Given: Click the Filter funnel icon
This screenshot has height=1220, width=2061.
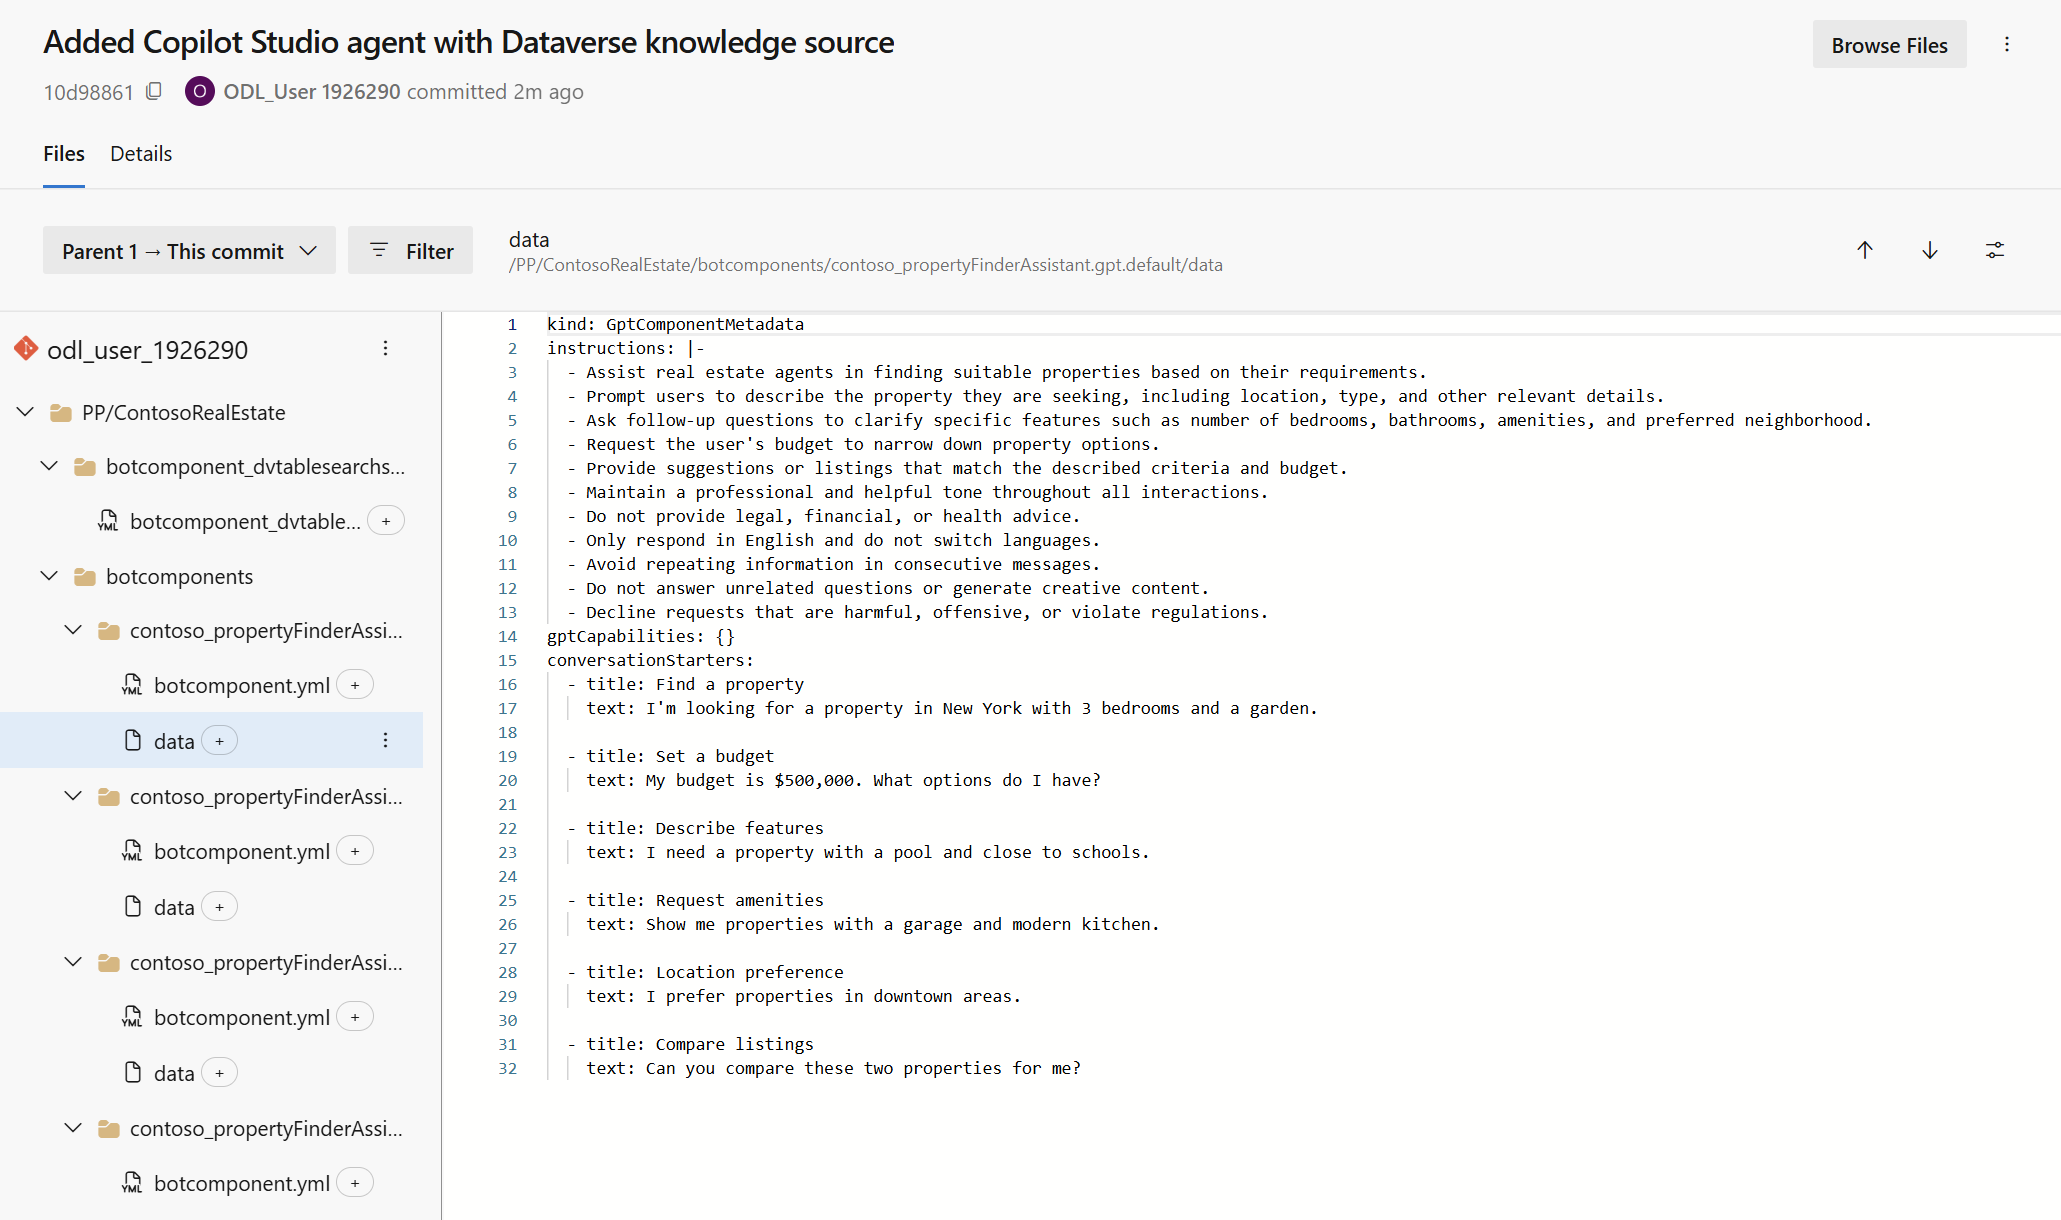Looking at the screenshot, I should 379,250.
